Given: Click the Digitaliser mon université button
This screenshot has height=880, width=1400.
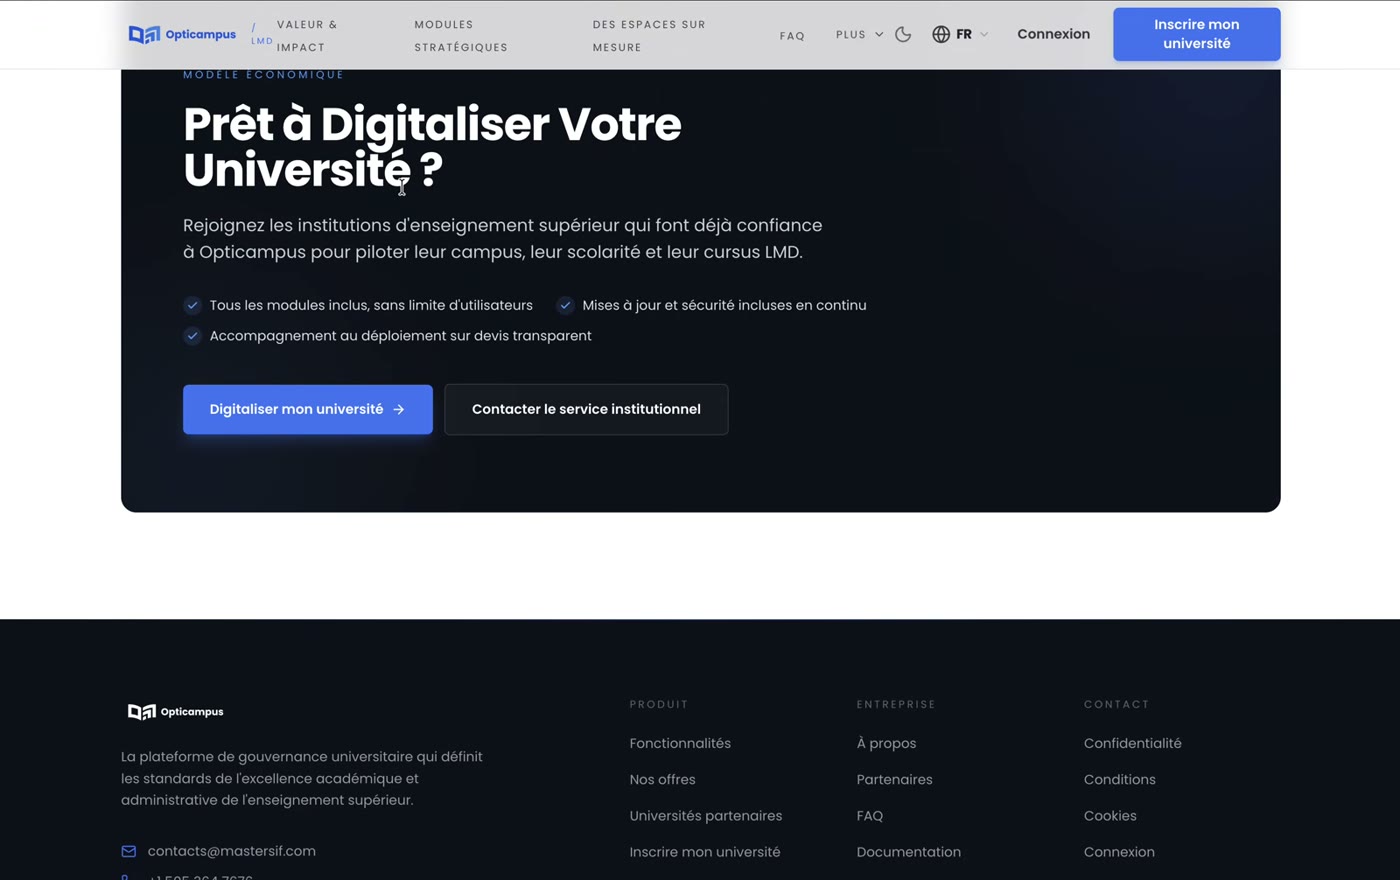Looking at the screenshot, I should pos(308,409).
